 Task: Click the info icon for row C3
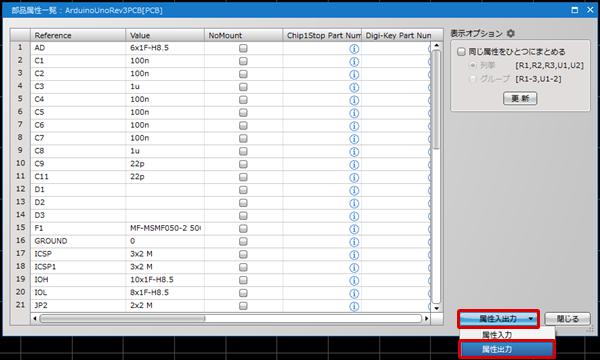tap(354, 87)
